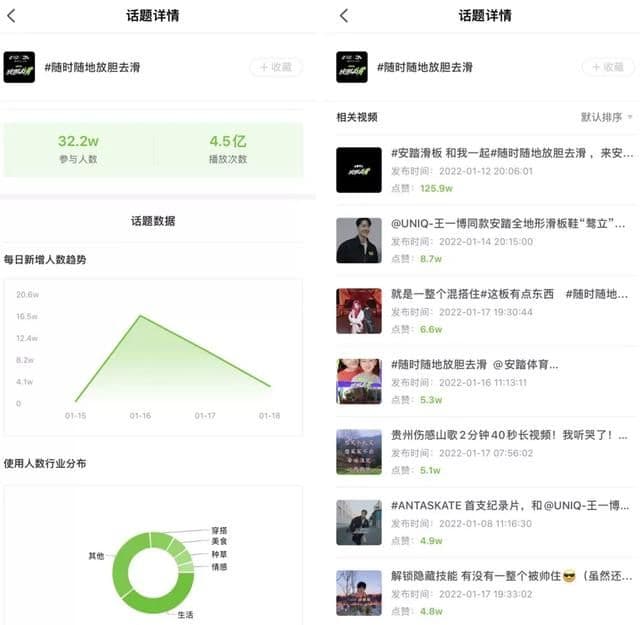Go back from right topic details screen
The width and height of the screenshot is (640, 625).
coord(344,16)
